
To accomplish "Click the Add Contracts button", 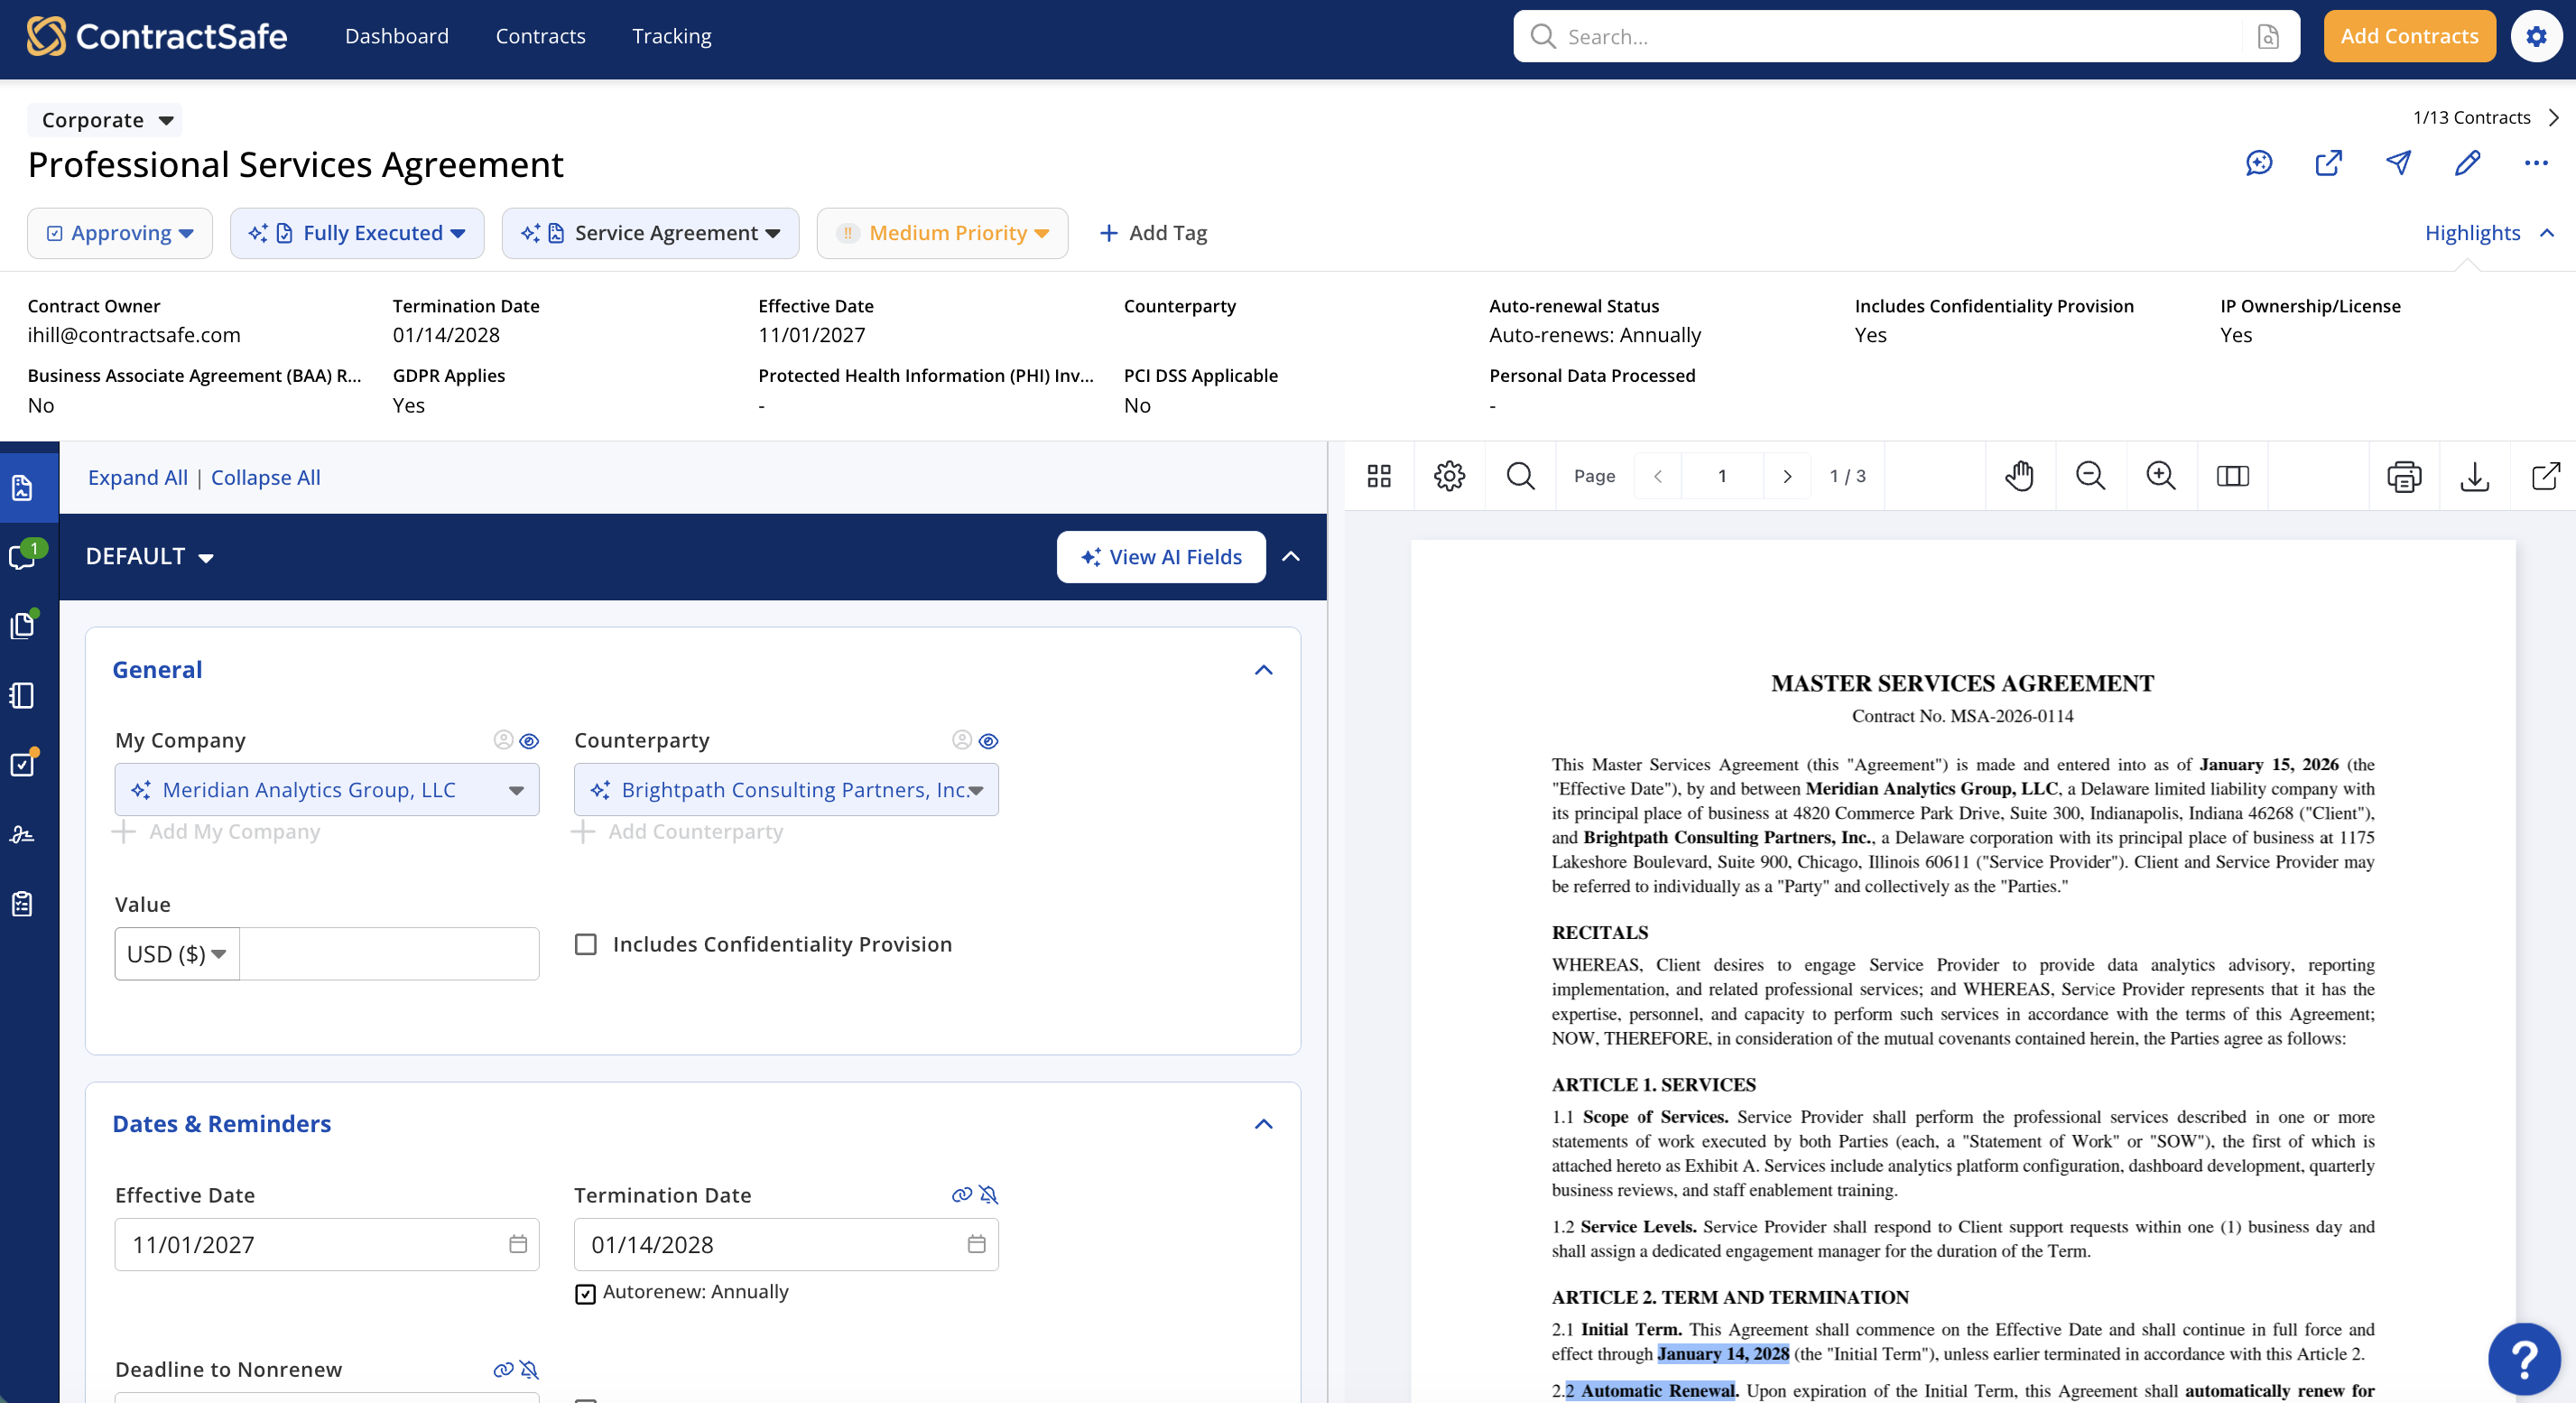I will tap(2409, 36).
